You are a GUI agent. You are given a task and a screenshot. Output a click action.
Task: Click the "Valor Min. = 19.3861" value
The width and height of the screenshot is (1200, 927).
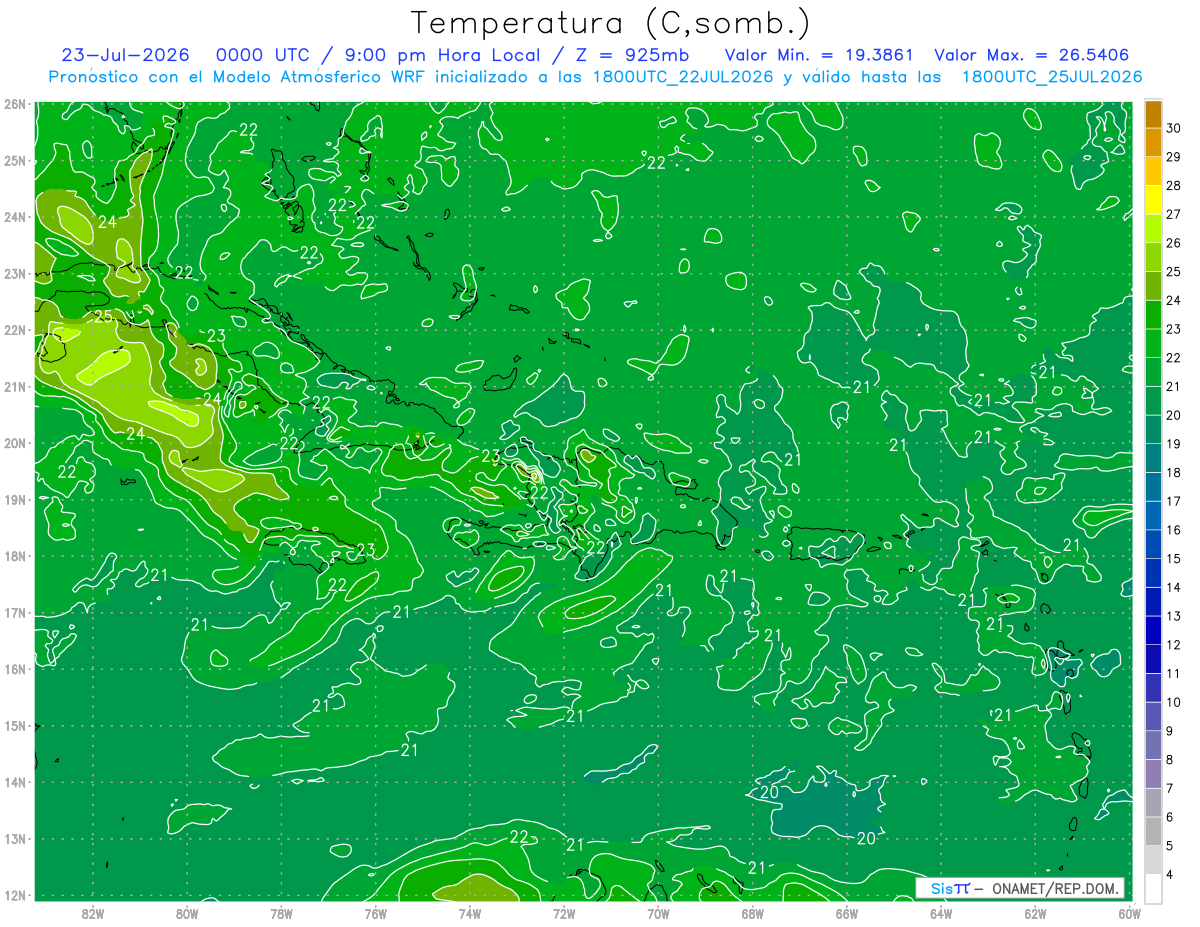tap(818, 55)
